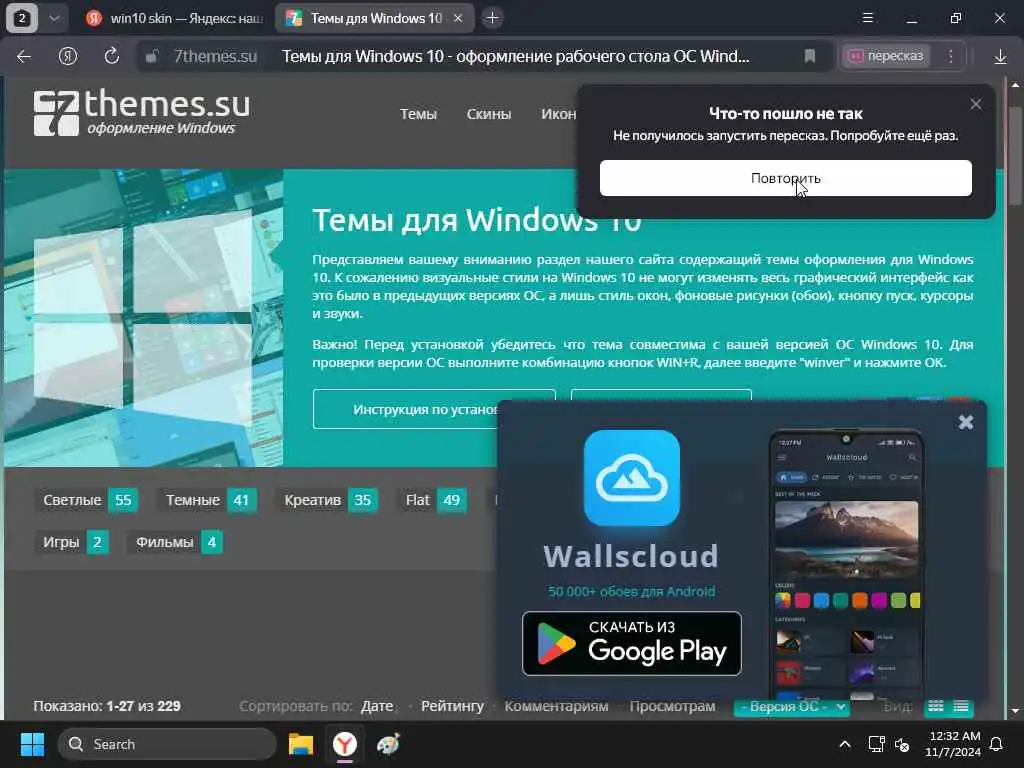Open the notifications bell icon

[x=997, y=744]
